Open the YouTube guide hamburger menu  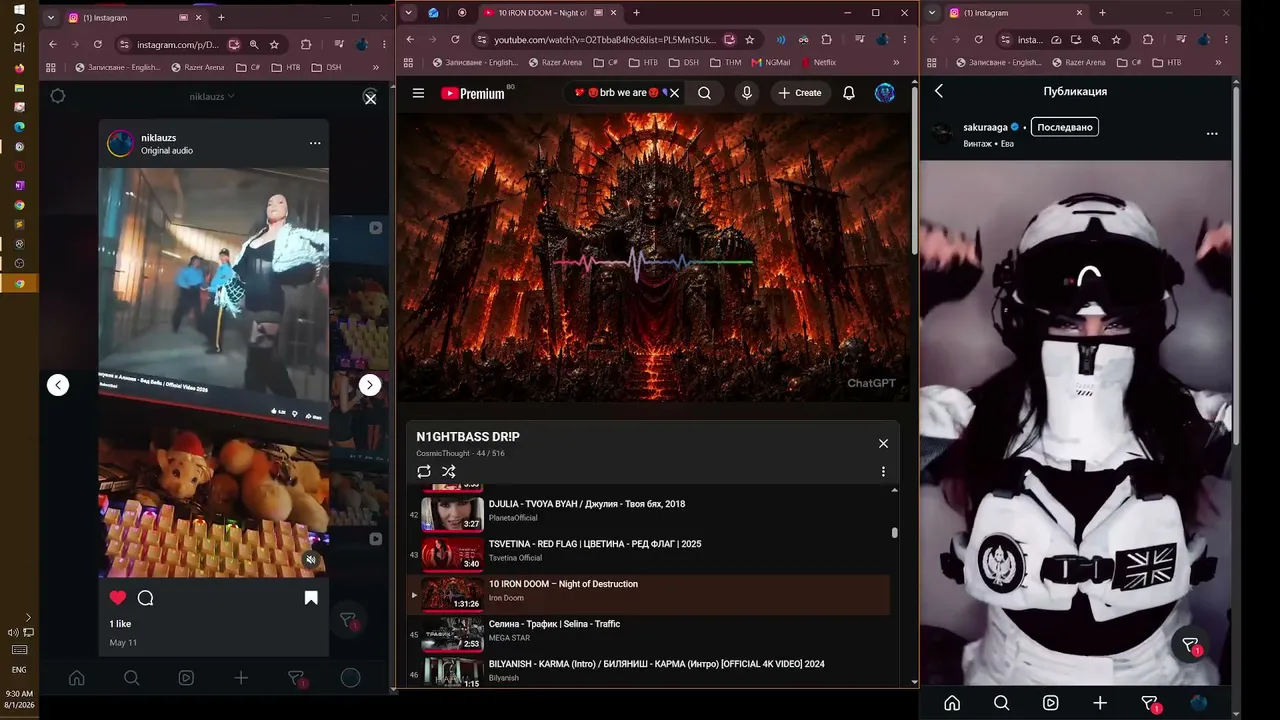click(418, 93)
